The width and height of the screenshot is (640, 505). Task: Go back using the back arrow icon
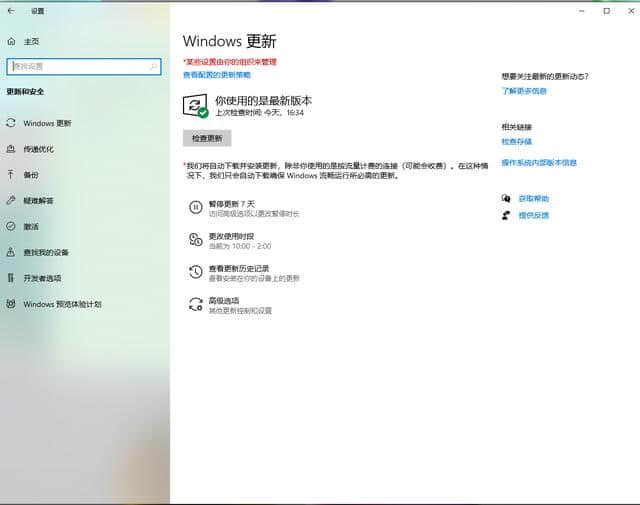point(11,11)
